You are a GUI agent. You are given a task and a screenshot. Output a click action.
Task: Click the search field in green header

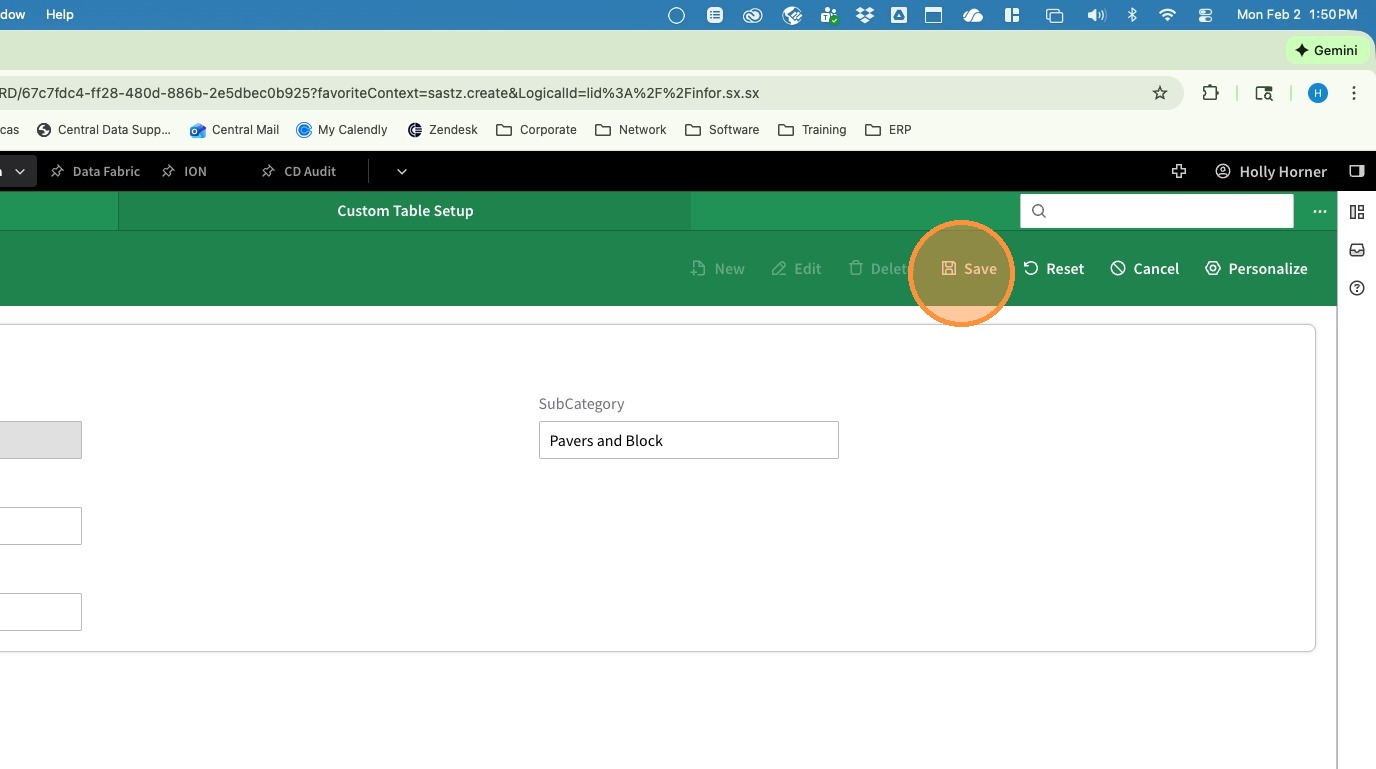(x=1157, y=211)
